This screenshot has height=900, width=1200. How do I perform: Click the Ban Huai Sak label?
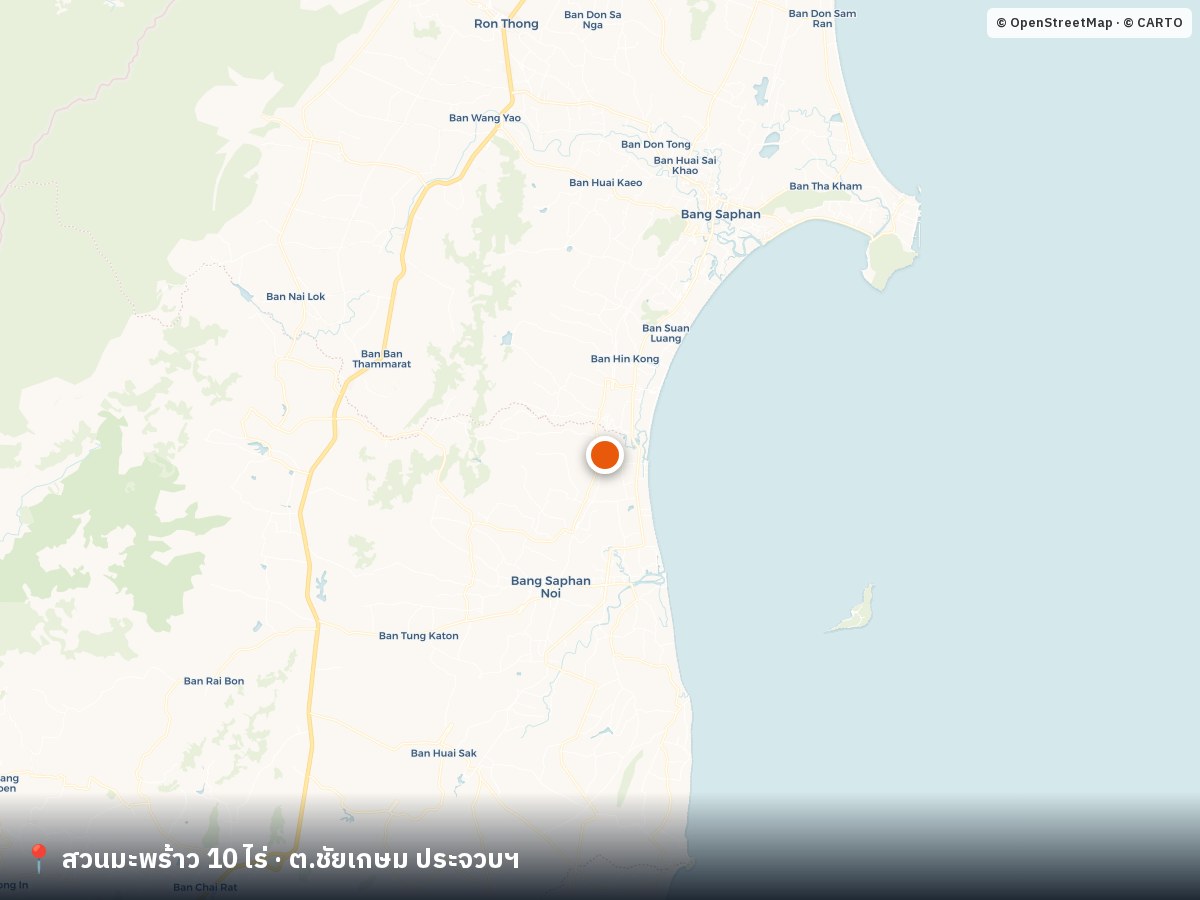[444, 753]
